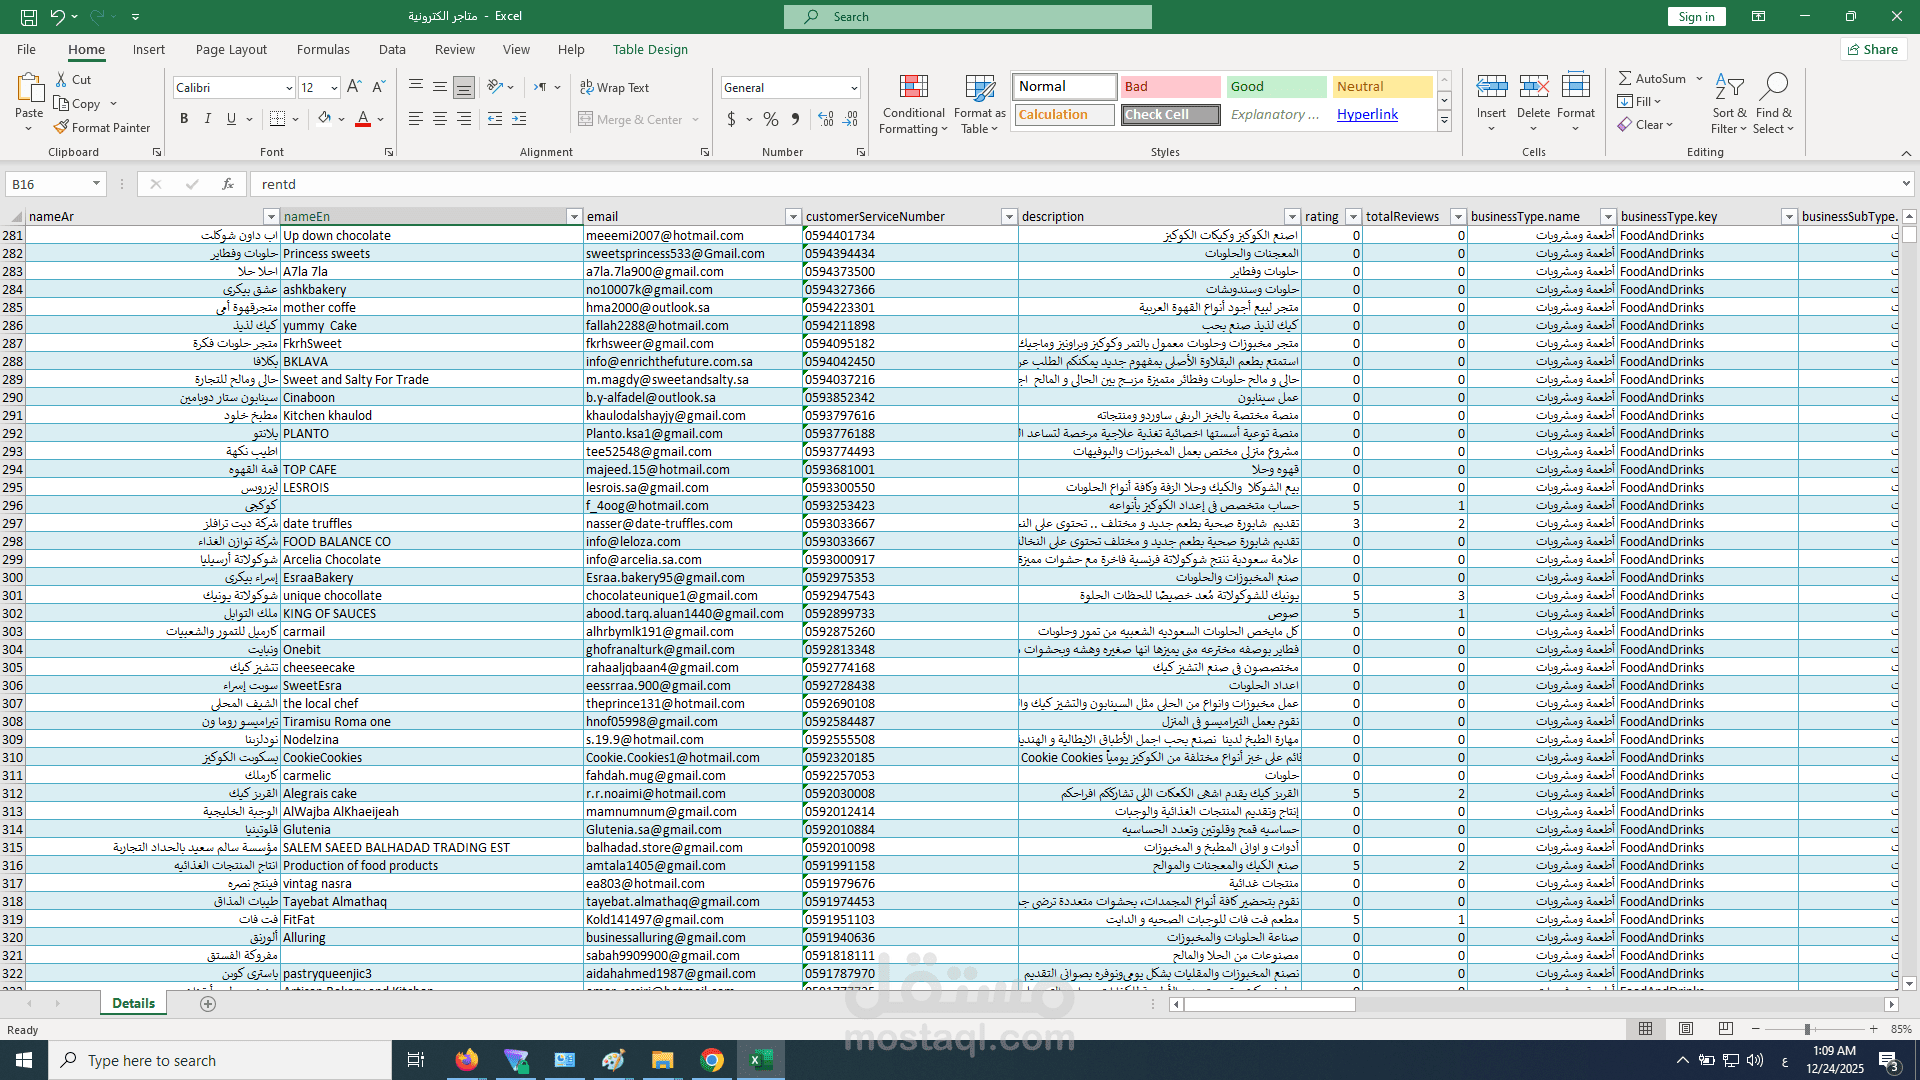
Task: Click the Borders icon in Font group
Action: point(278,119)
